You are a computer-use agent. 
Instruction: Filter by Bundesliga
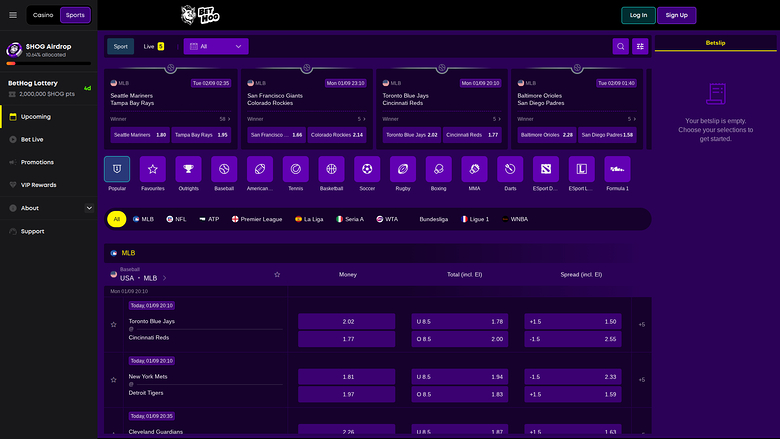click(x=433, y=219)
